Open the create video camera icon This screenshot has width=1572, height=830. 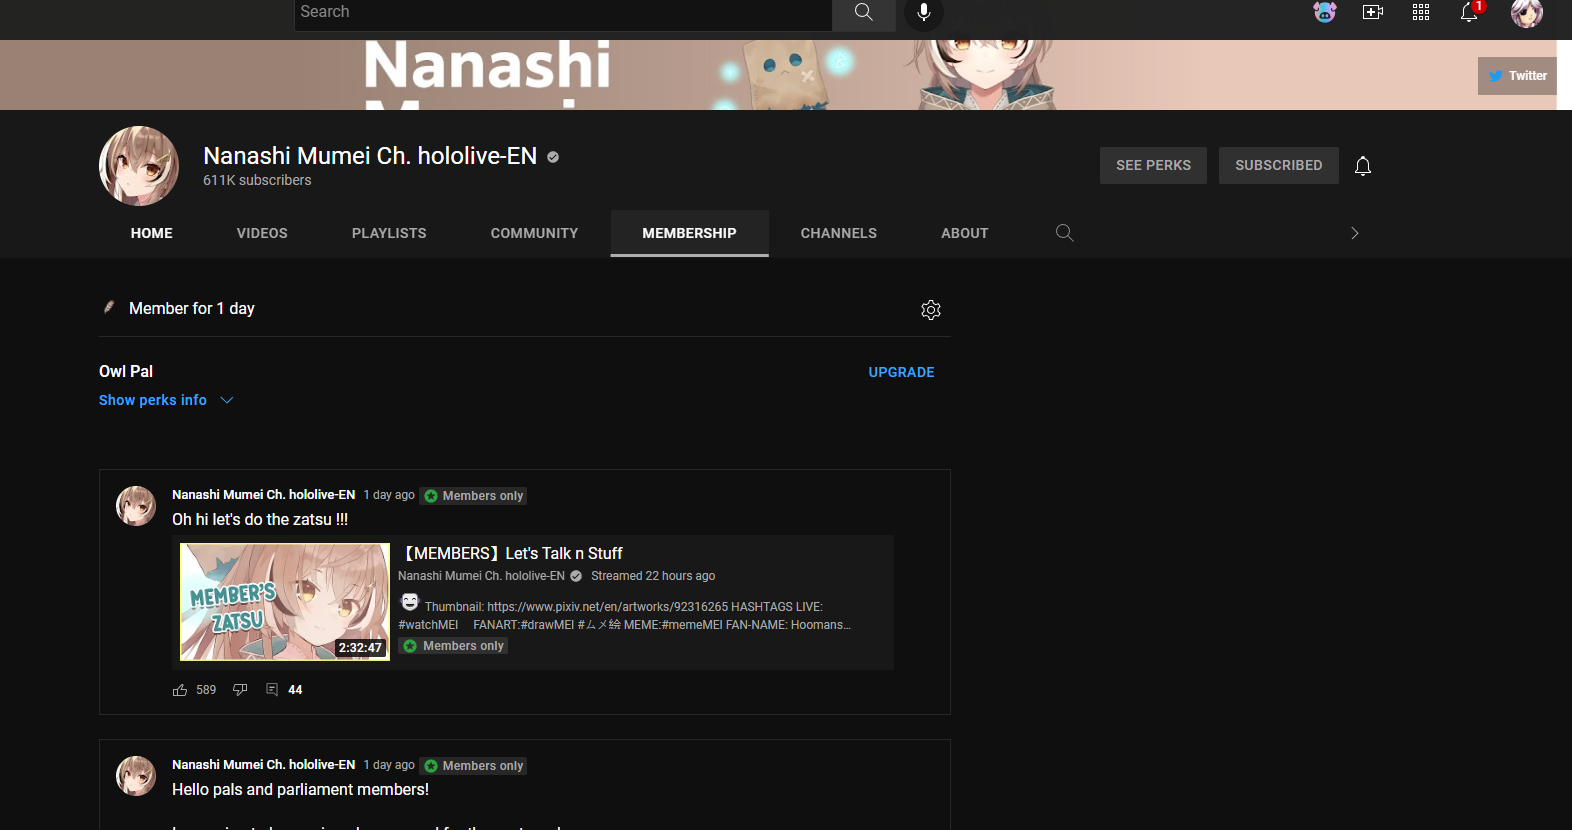point(1373,12)
